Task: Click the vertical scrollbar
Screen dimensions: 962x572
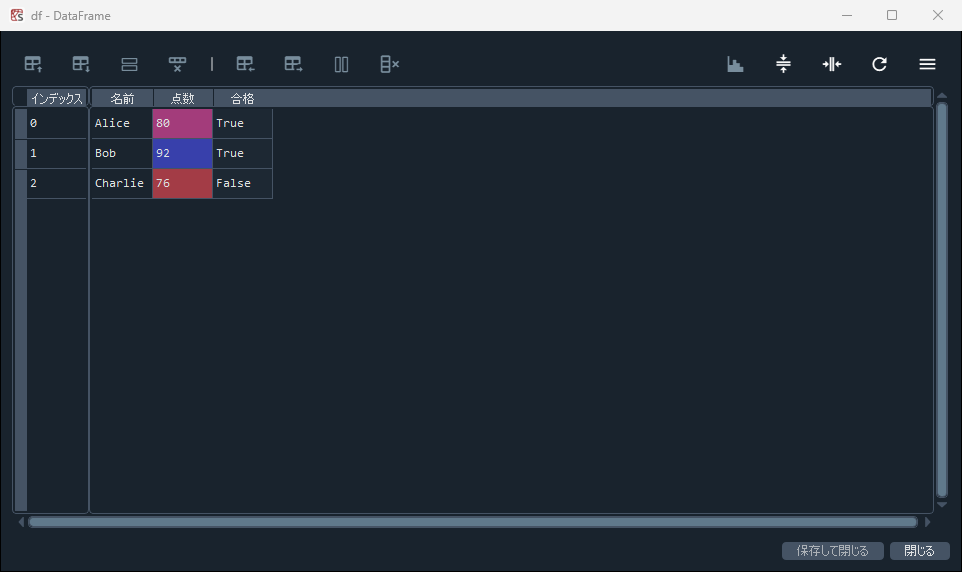Action: click(942, 300)
